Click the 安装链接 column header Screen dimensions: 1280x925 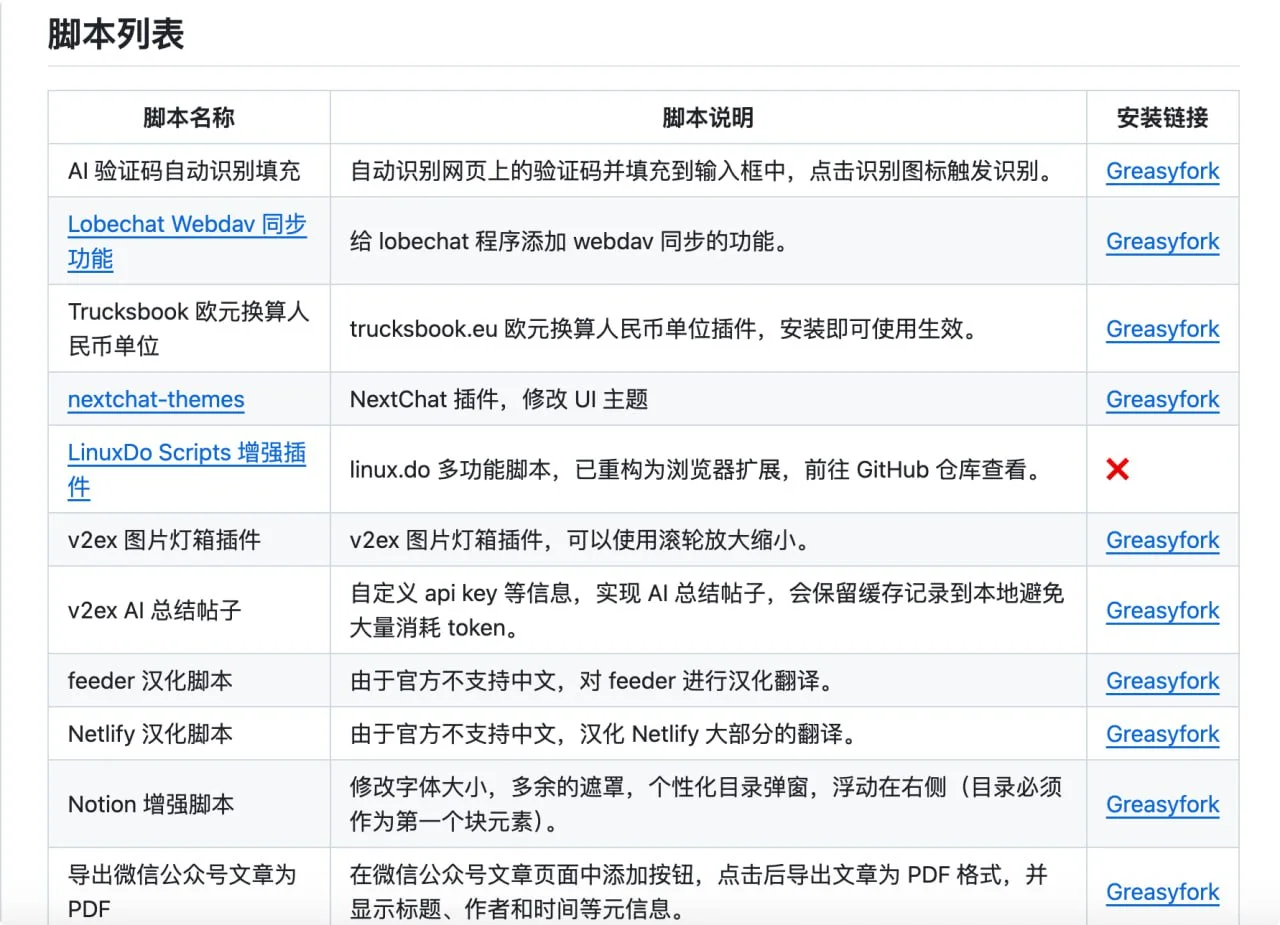[1163, 118]
